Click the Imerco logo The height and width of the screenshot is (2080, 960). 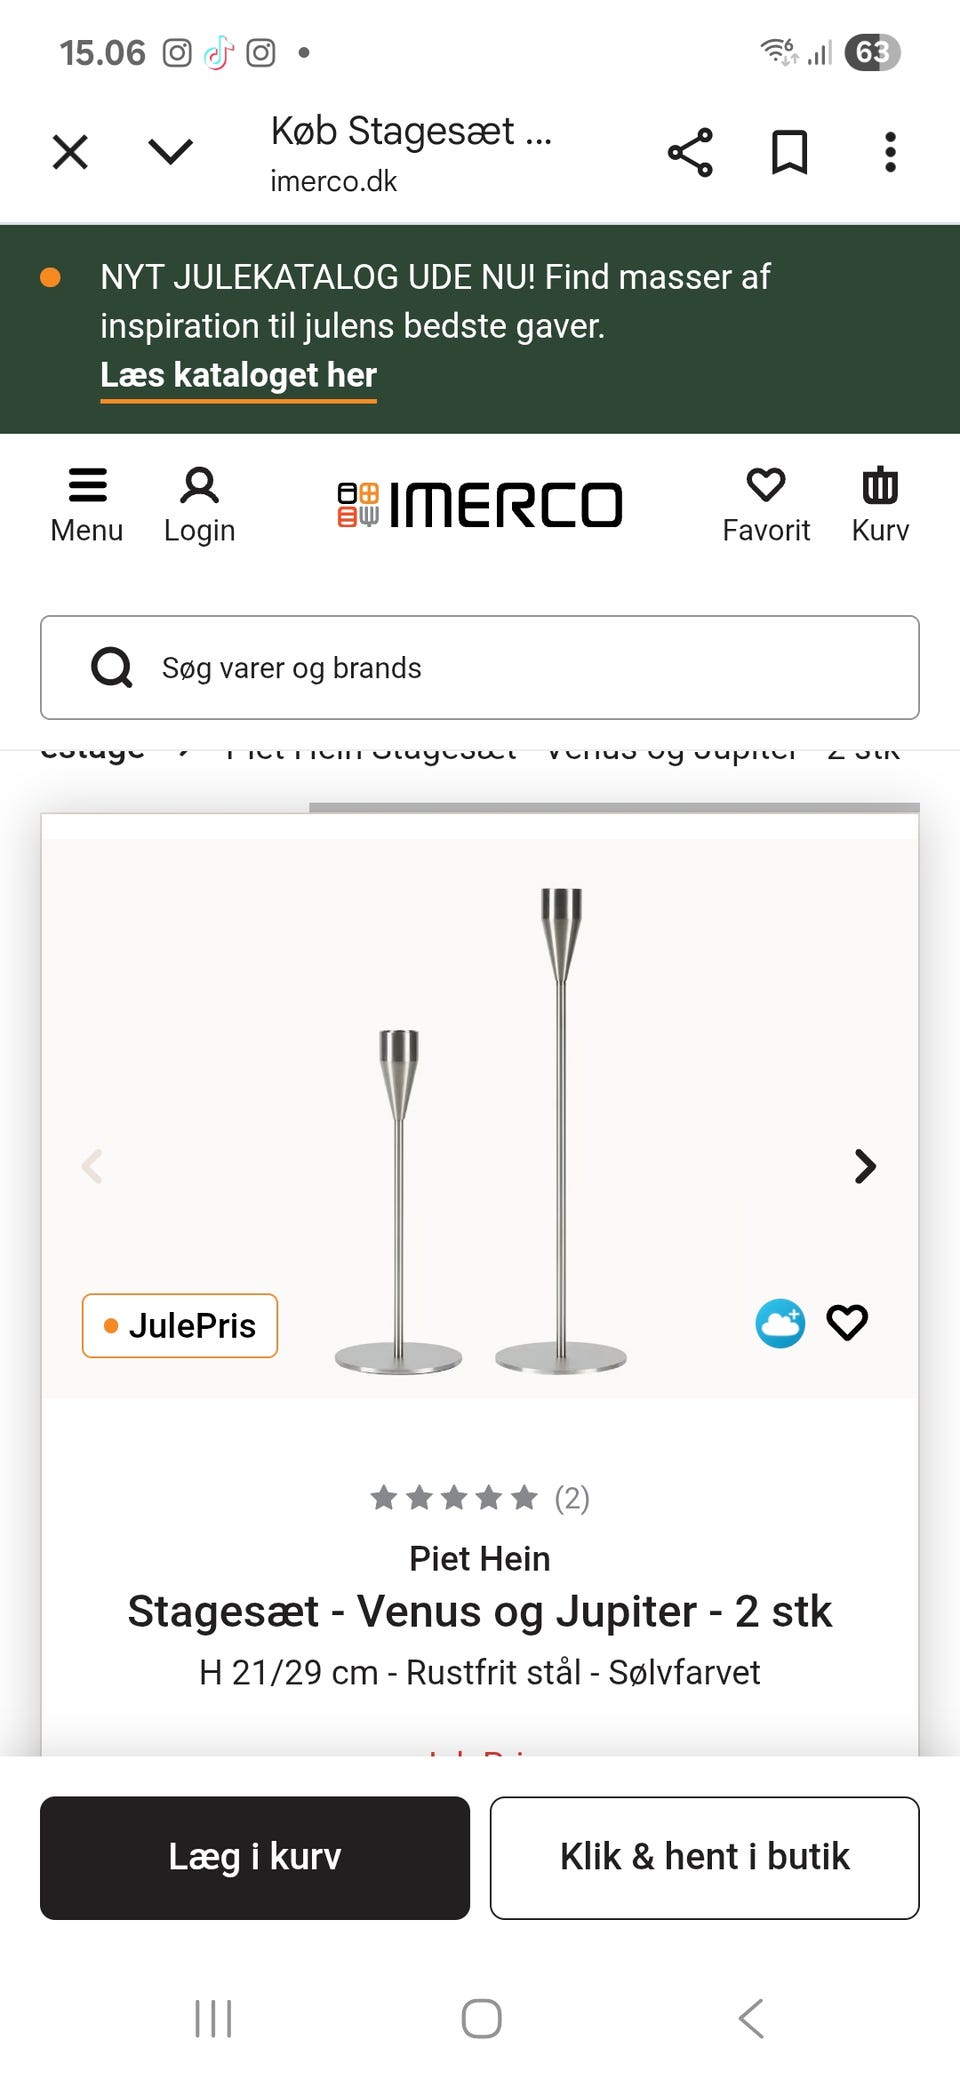click(x=480, y=504)
